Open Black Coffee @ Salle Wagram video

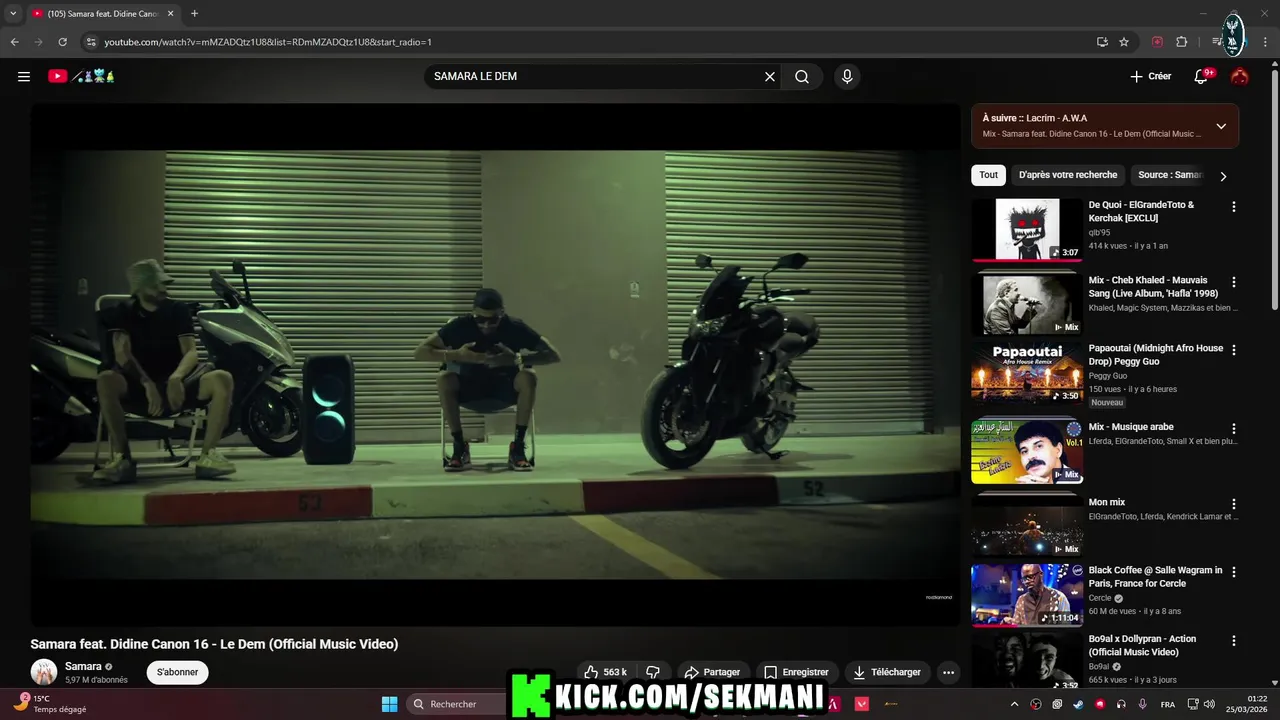1026,595
